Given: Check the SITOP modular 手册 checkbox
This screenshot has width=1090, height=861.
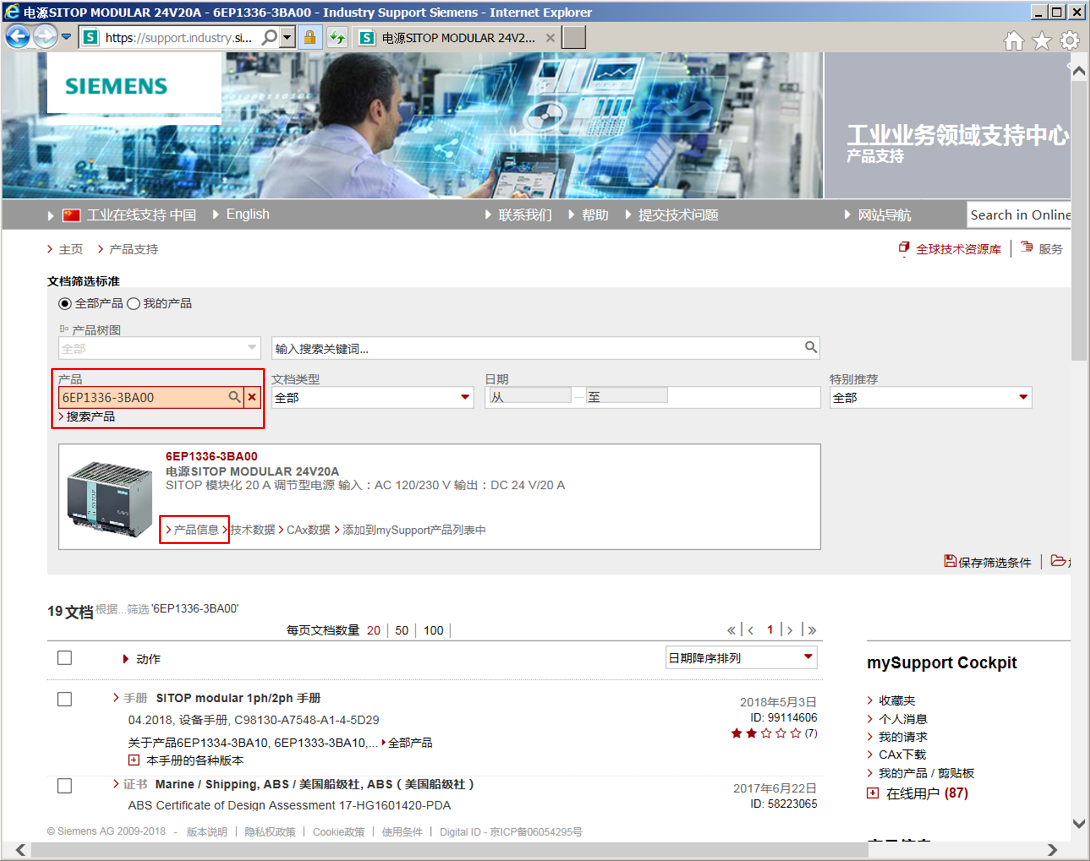Looking at the screenshot, I should [65, 698].
